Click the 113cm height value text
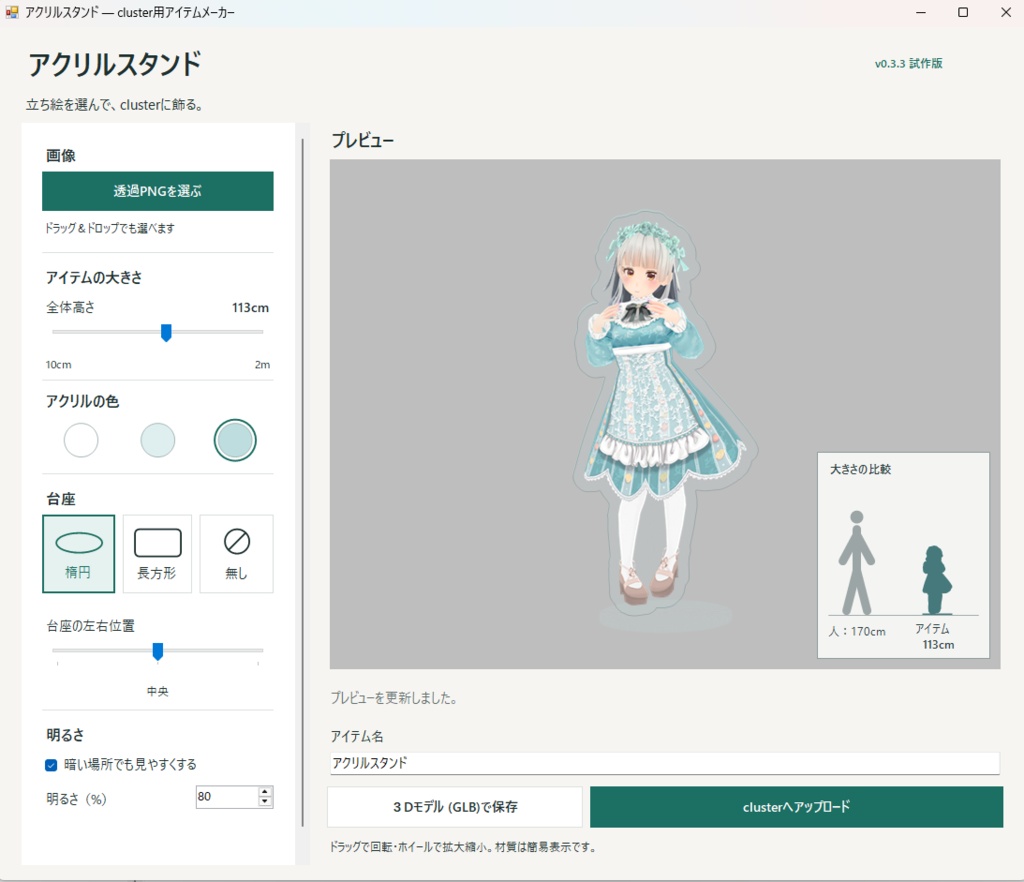The image size is (1024, 882). 250,307
